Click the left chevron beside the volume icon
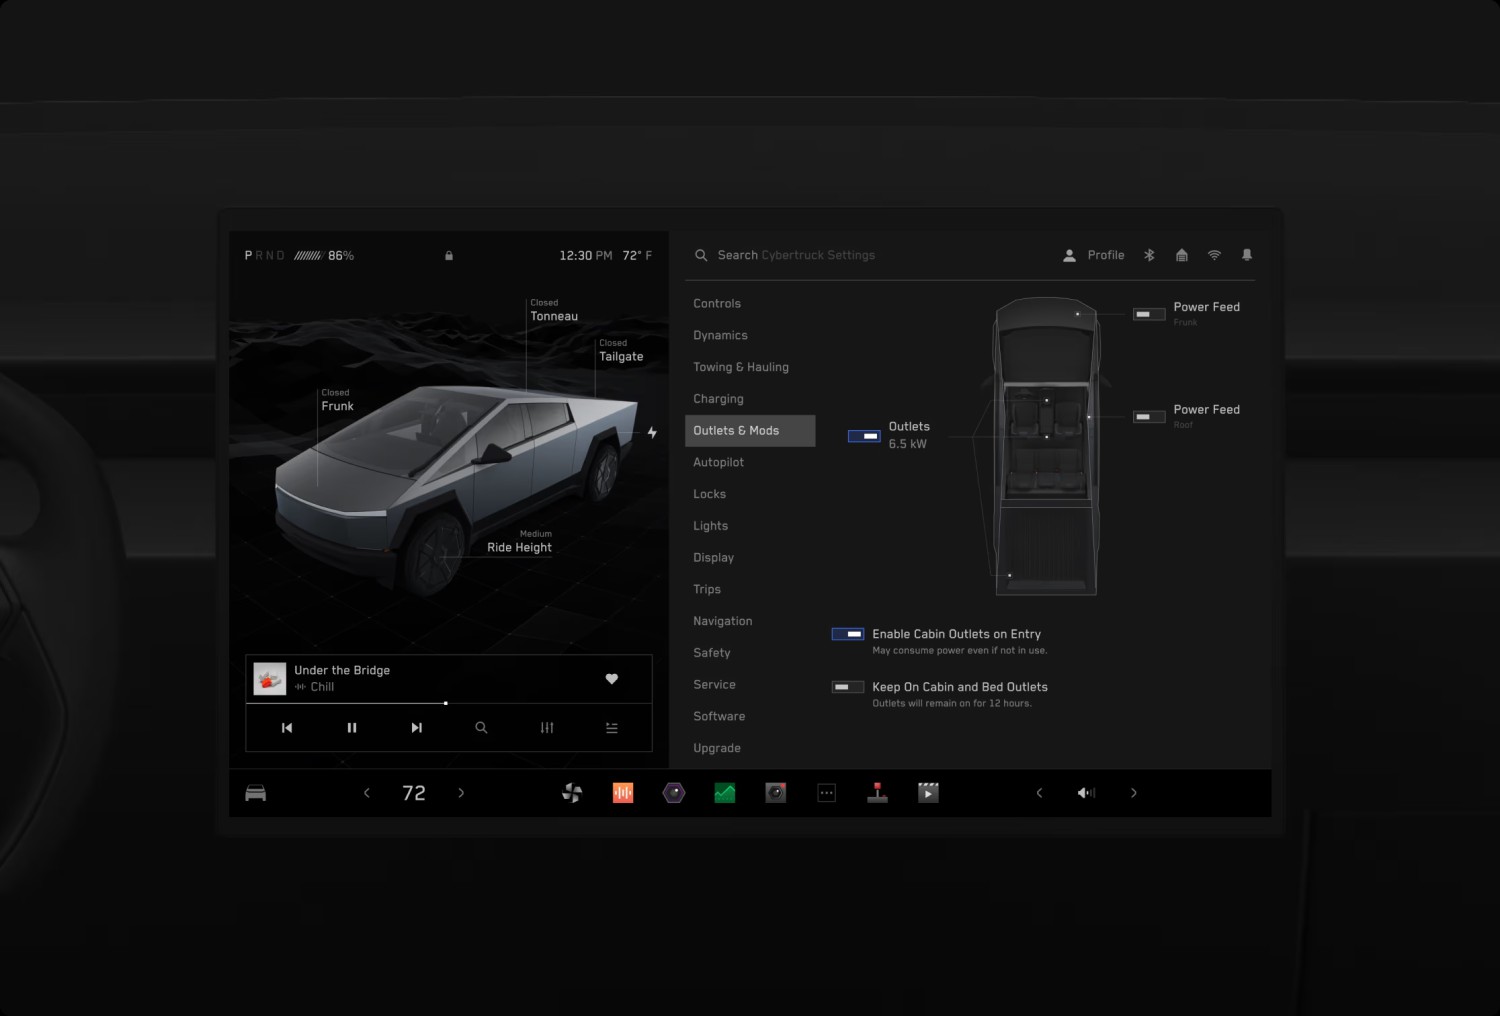Image resolution: width=1500 pixels, height=1016 pixels. 1039,792
